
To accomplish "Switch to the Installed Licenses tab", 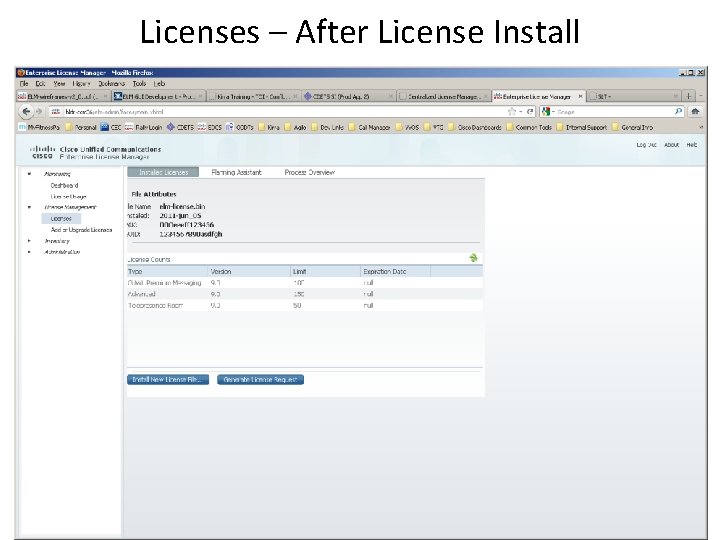I will pos(163,172).
